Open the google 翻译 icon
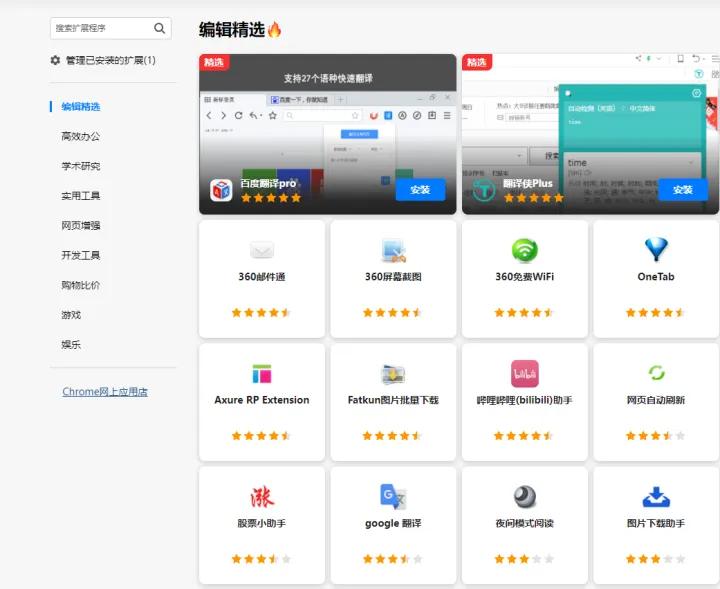 coord(393,497)
